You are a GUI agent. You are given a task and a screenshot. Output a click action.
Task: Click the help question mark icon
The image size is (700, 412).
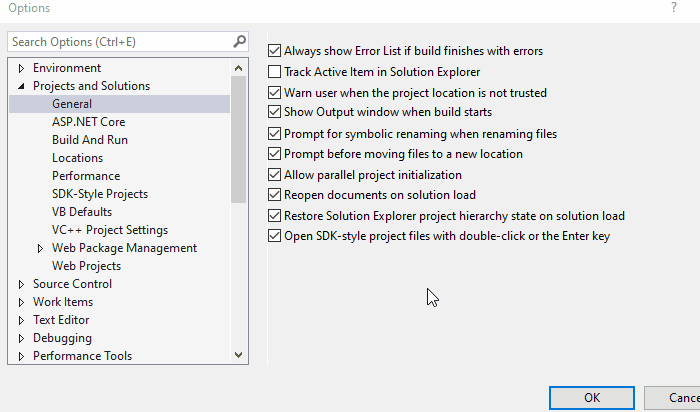tap(674, 8)
